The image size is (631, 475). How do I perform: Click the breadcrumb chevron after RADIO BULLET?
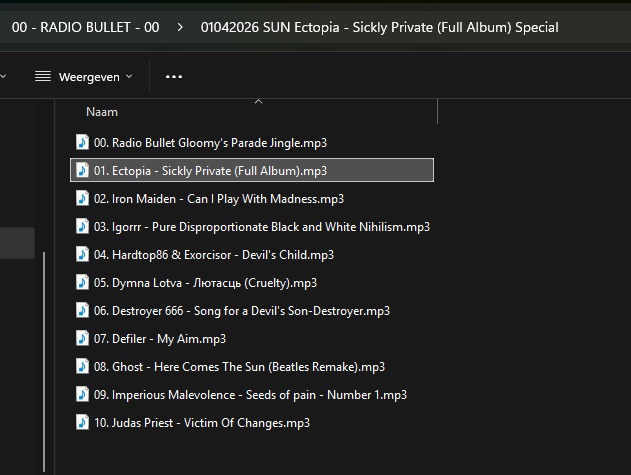click(x=180, y=27)
